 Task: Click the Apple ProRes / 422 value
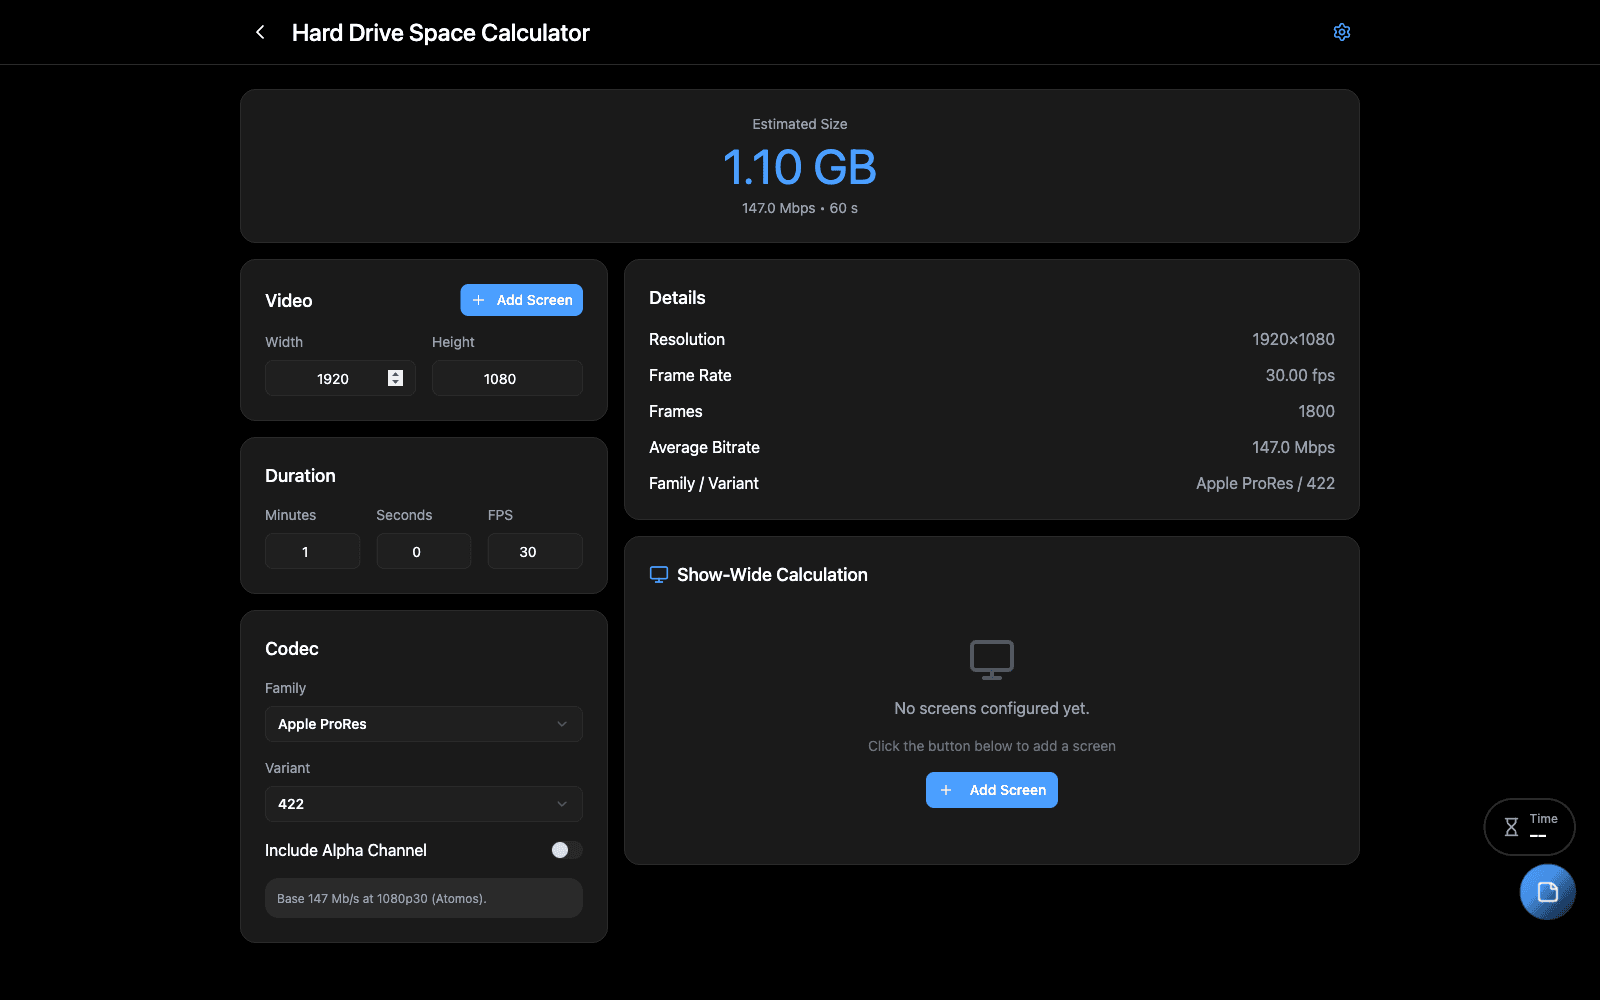tap(1265, 483)
